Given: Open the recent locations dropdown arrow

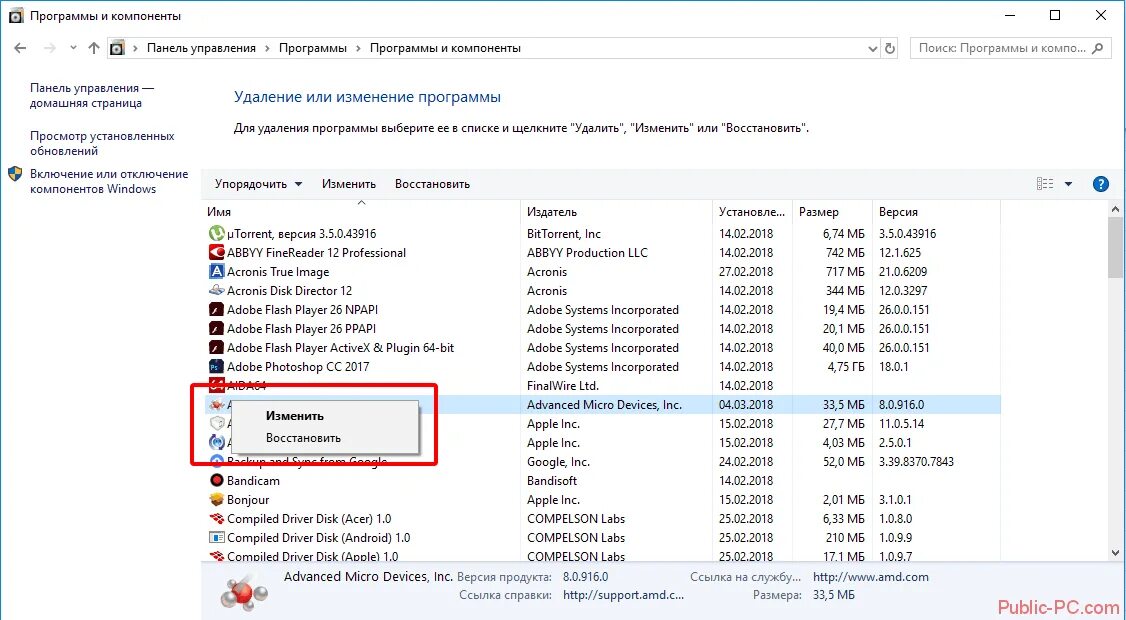Looking at the screenshot, I should [x=73, y=48].
